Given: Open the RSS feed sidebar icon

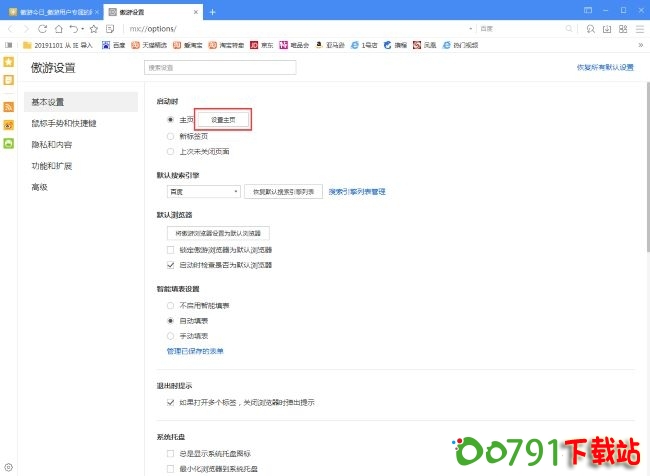Looking at the screenshot, I should click(x=9, y=107).
